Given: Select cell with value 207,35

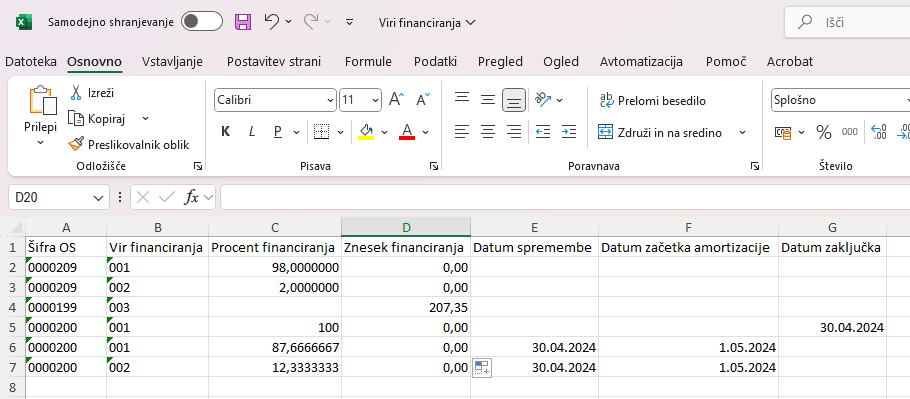Looking at the screenshot, I should (406, 307).
